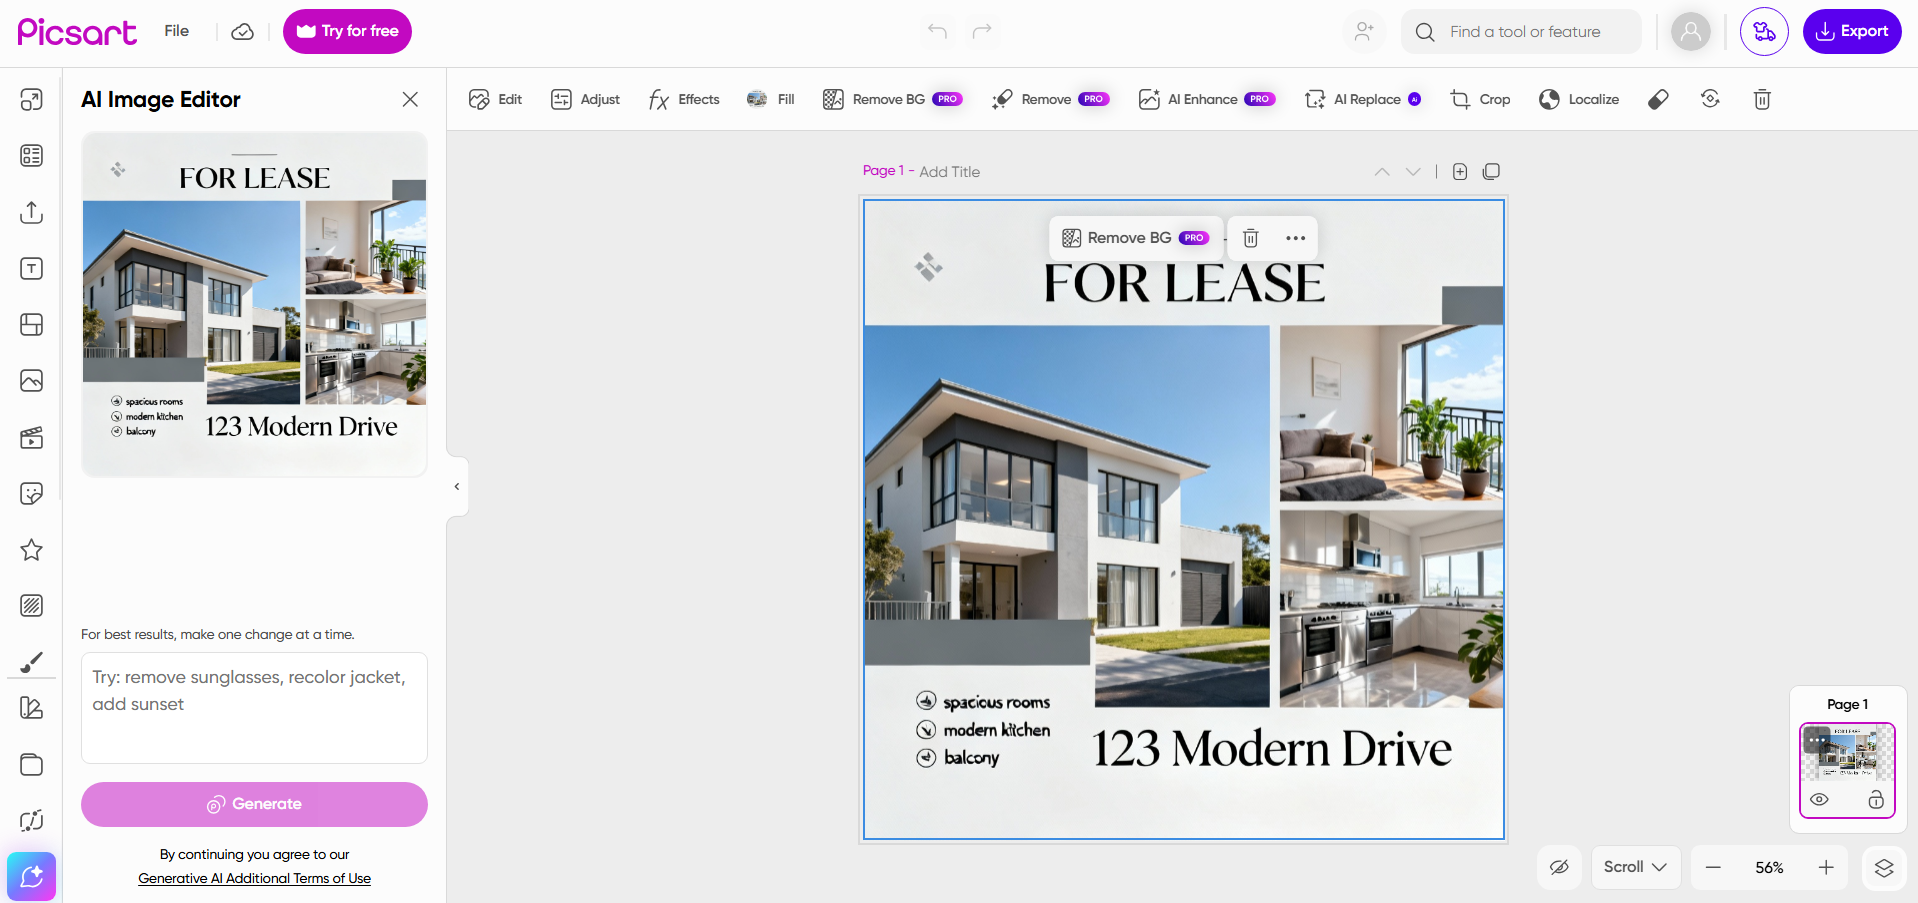Open the star Elements sidebar panel
The width and height of the screenshot is (1918, 903).
(x=32, y=549)
